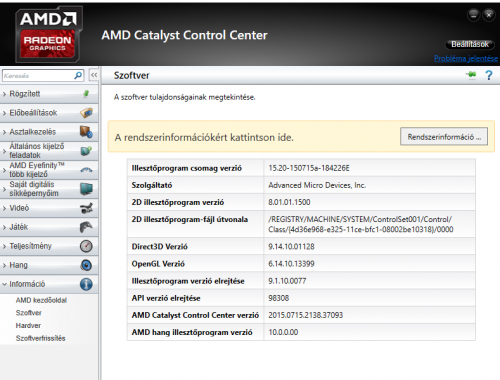Click the Teljesítmény gauge icon
The width and height of the screenshot is (500, 380).
(86, 246)
